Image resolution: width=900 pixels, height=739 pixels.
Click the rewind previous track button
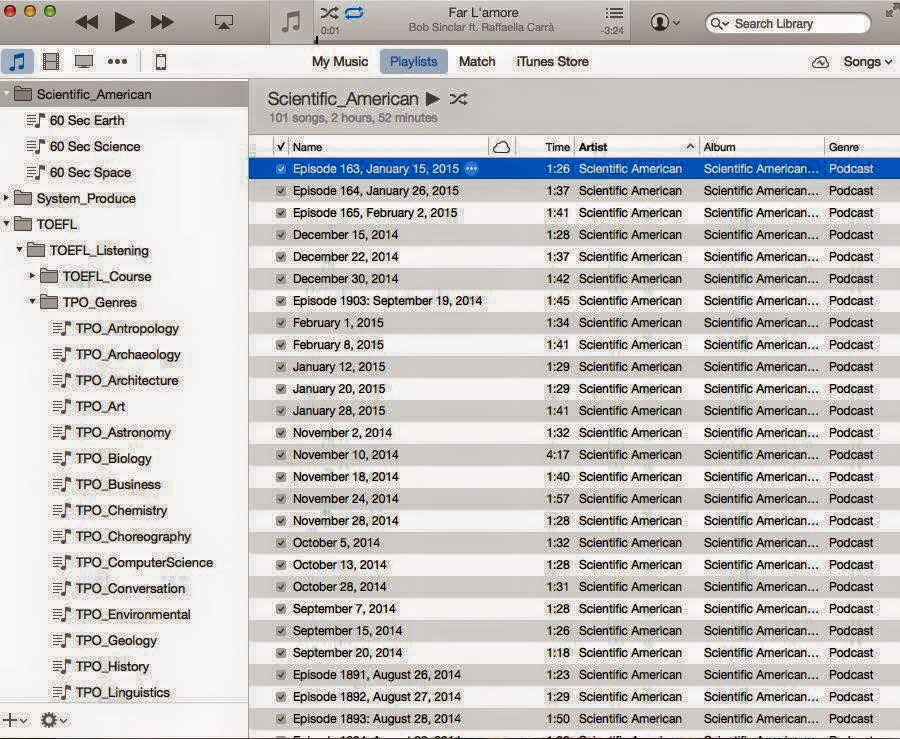(x=87, y=22)
